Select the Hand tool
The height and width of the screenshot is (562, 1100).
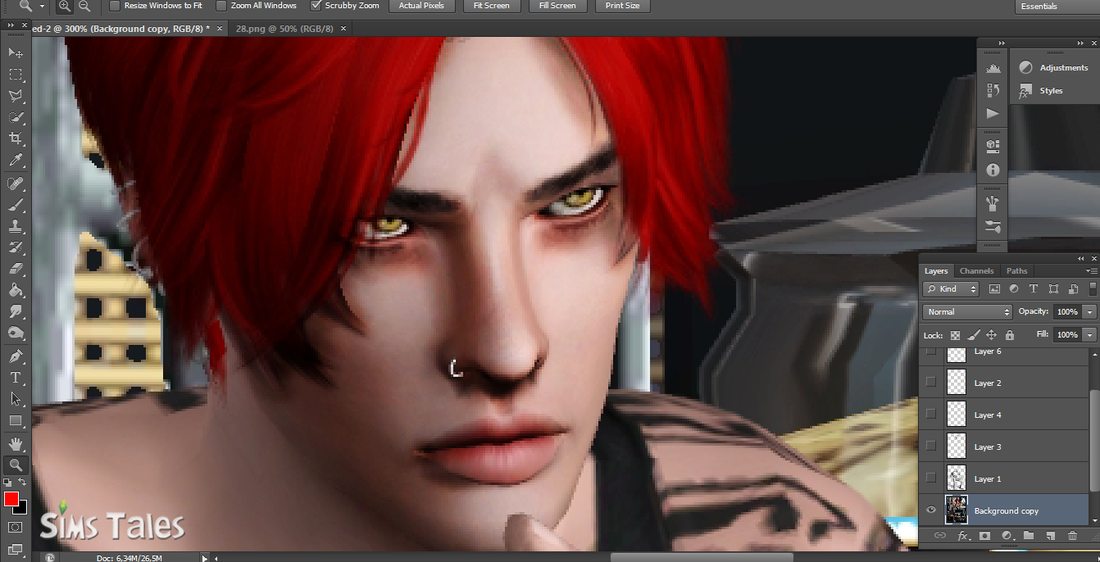click(x=15, y=443)
